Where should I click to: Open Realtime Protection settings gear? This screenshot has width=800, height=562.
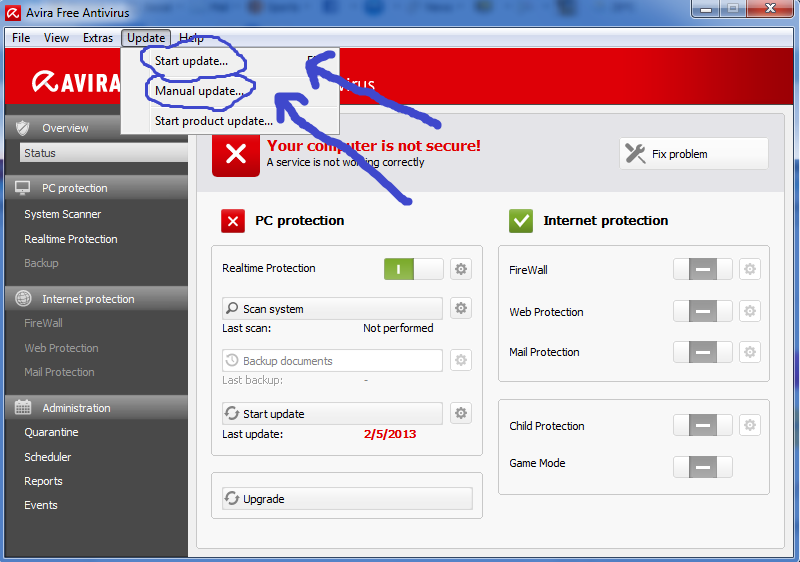click(x=461, y=269)
